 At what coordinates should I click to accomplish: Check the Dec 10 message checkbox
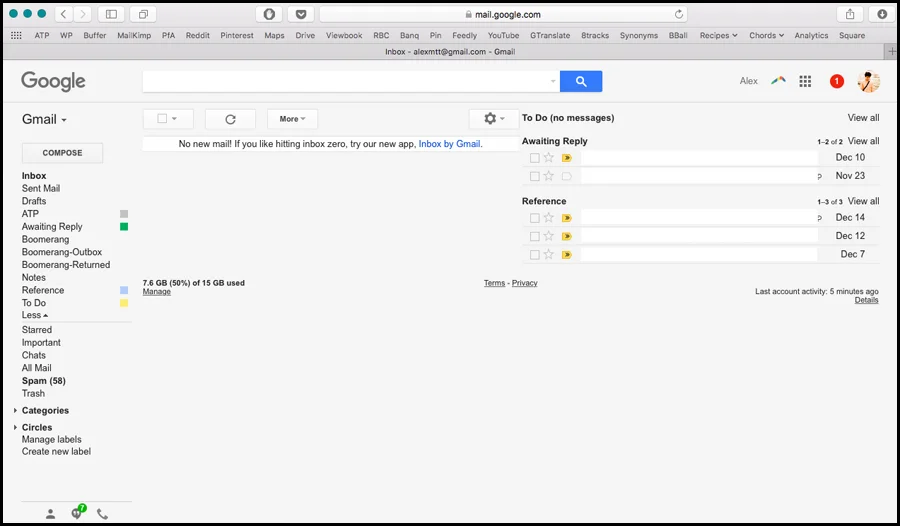click(534, 158)
